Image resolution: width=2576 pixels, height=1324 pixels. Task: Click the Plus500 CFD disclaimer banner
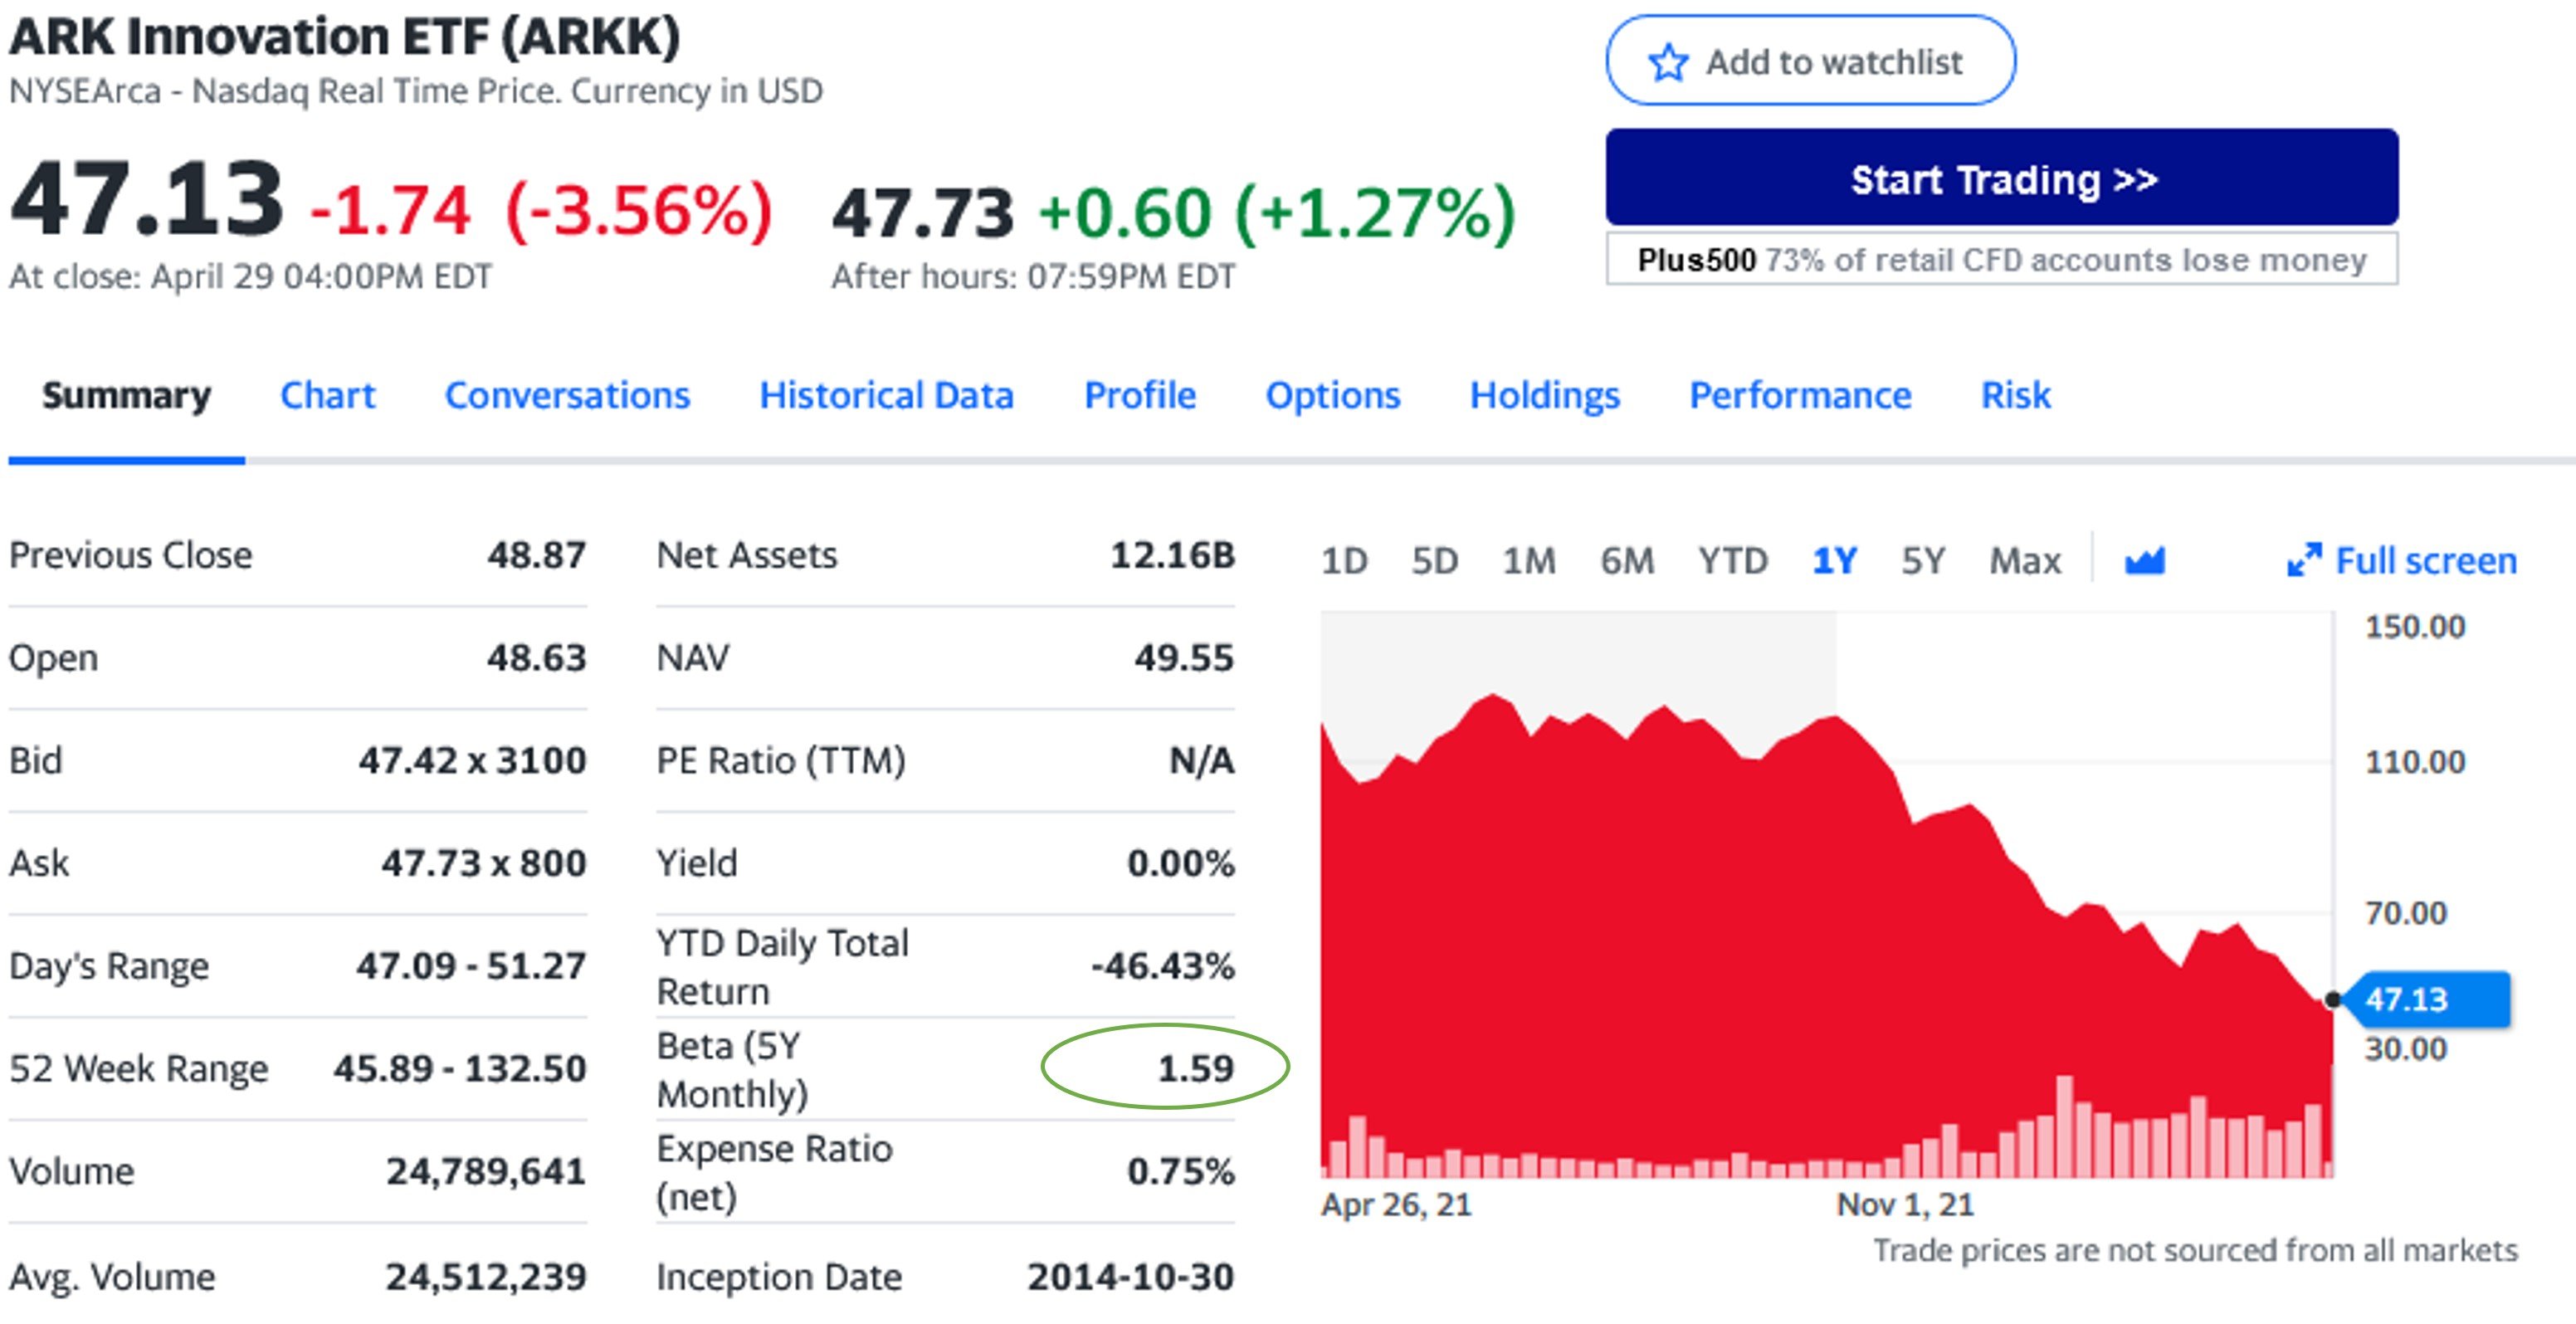(x=2002, y=260)
